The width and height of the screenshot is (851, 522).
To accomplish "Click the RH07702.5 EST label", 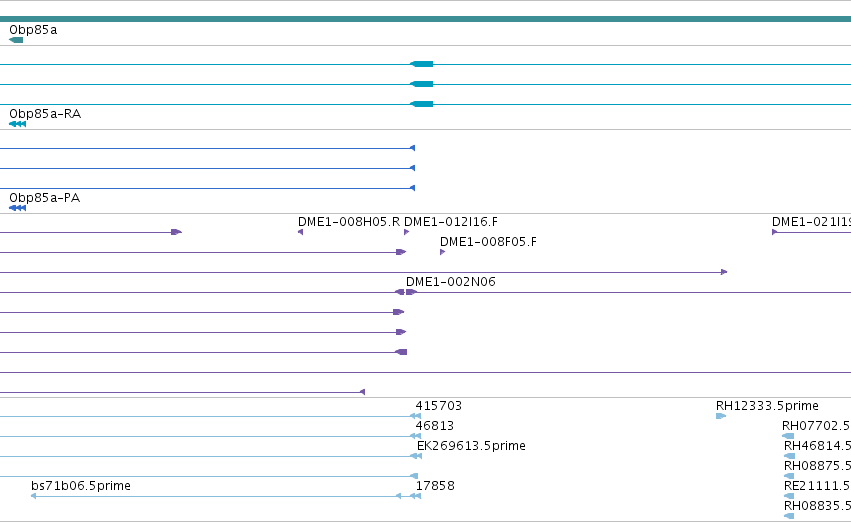I will (816, 426).
